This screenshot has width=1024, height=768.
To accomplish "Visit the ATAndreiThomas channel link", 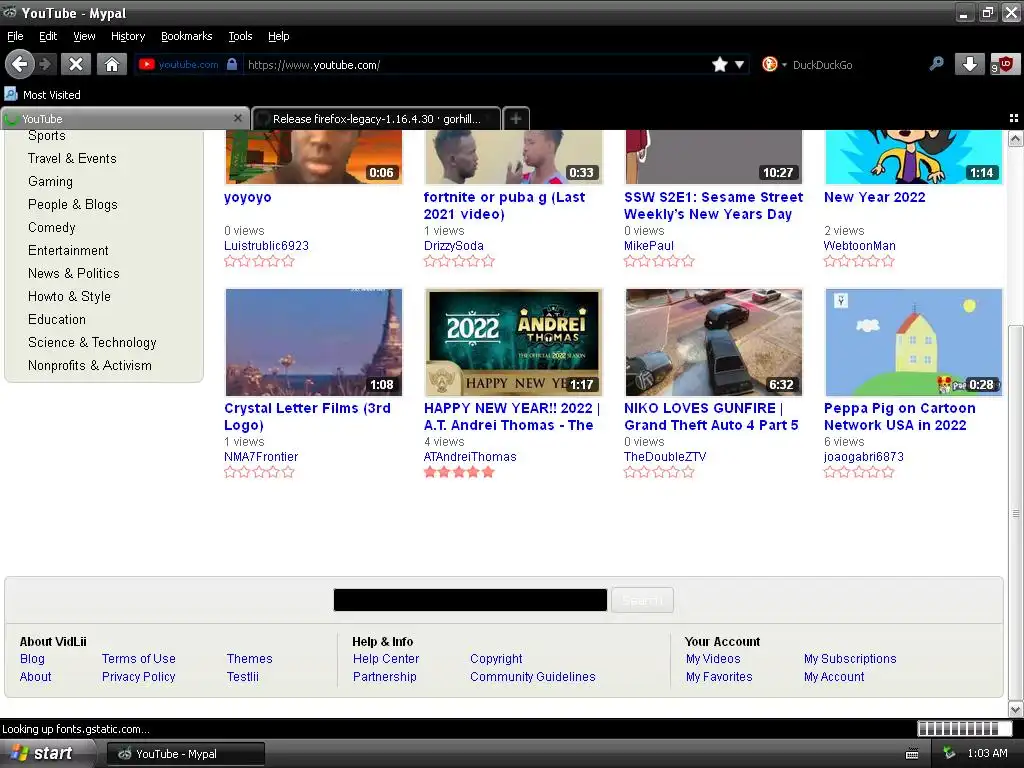I will [470, 456].
